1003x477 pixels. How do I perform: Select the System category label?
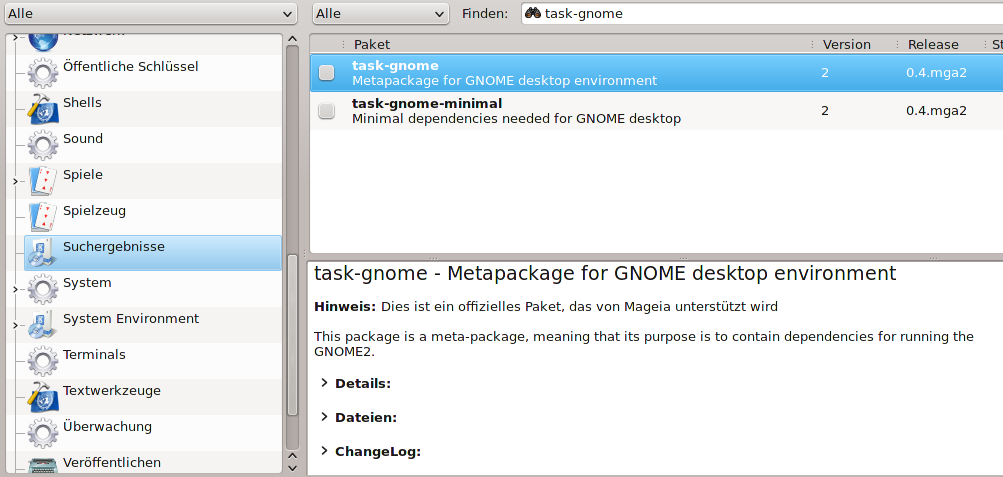coord(86,282)
